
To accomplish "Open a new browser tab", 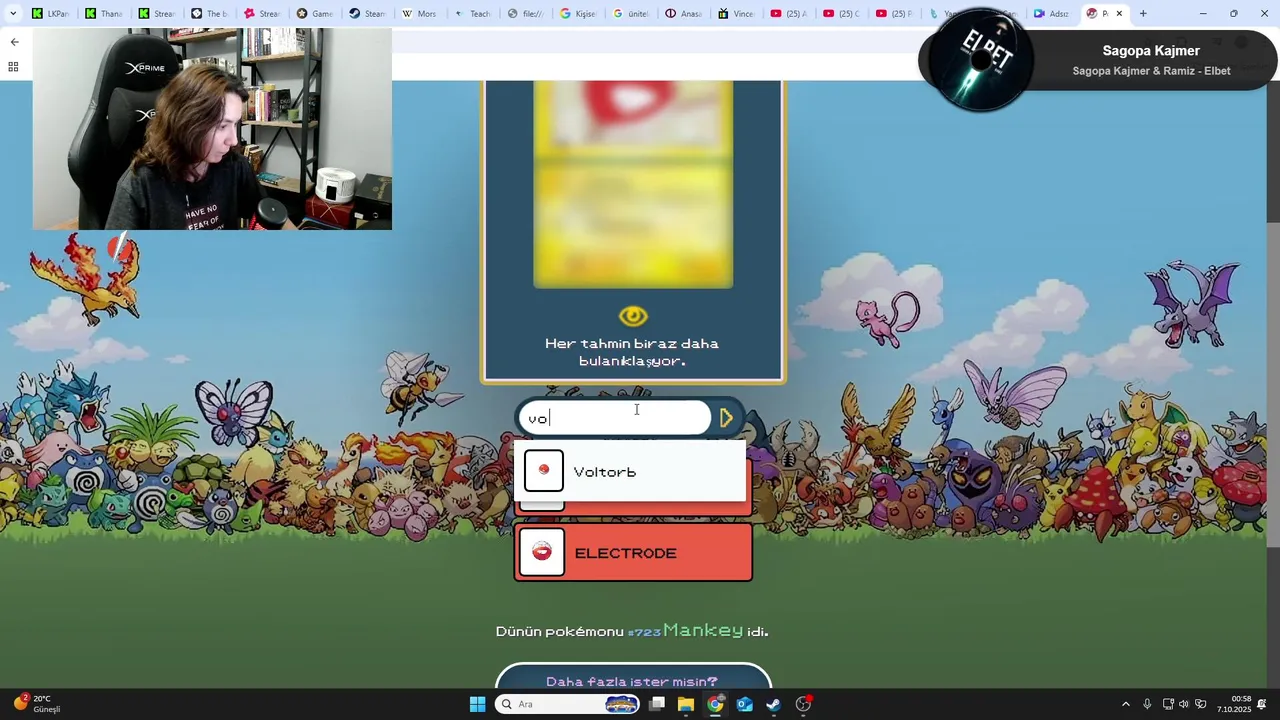I will (x=1143, y=14).
